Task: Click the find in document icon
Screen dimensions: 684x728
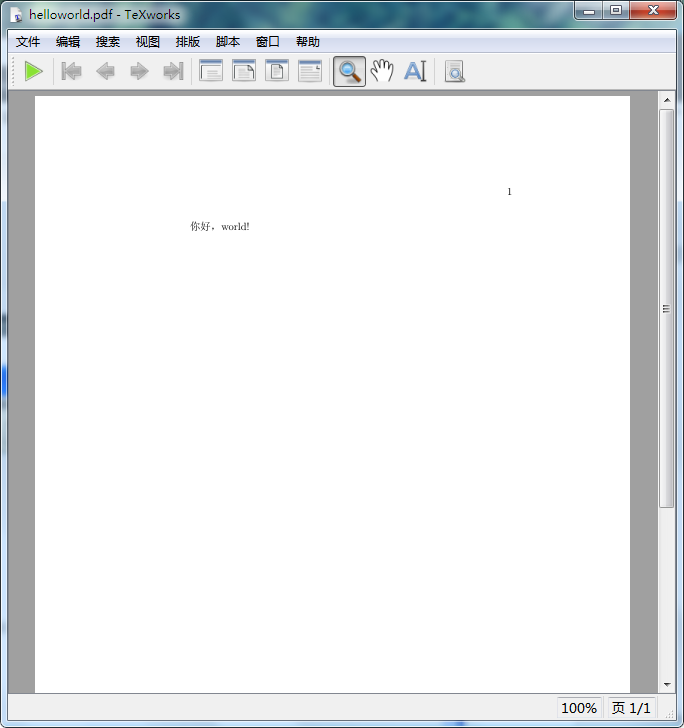Action: tap(455, 72)
